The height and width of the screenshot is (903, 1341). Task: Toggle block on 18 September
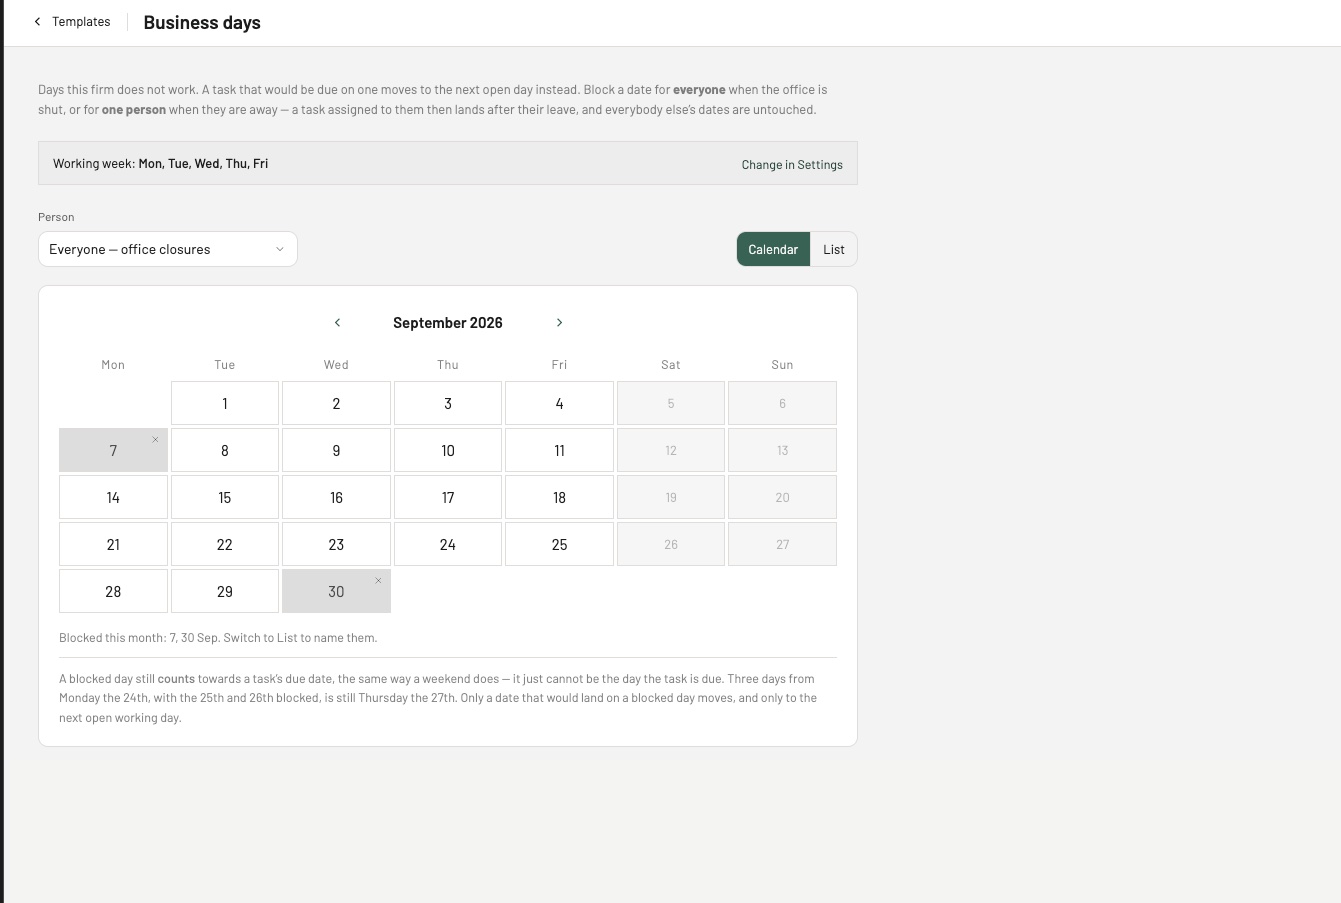point(559,497)
